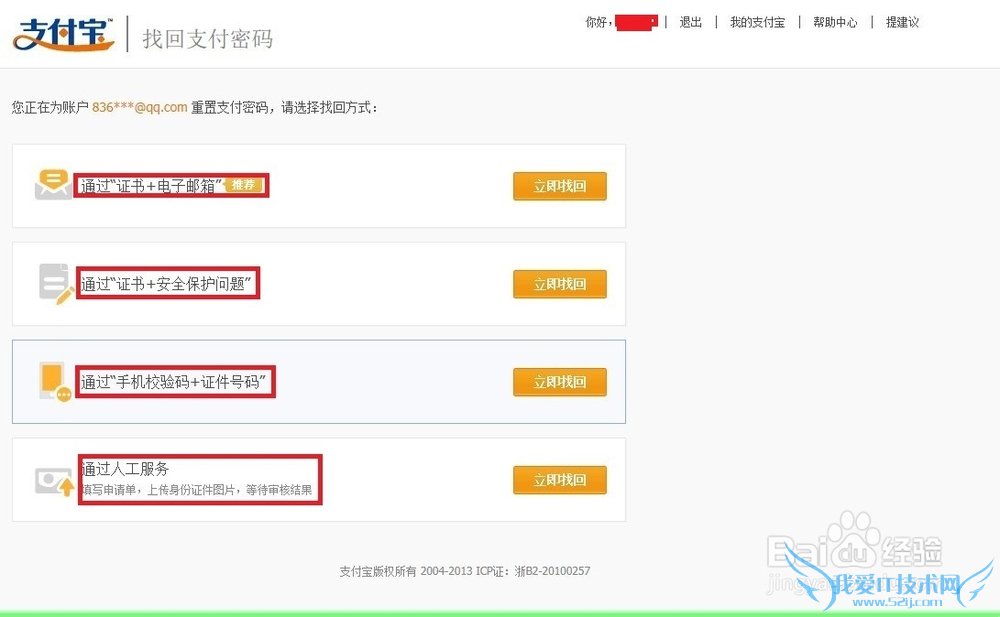This screenshot has width=1000, height=617.
Task: Open 提建议 suggestion link
Action: click(902, 22)
